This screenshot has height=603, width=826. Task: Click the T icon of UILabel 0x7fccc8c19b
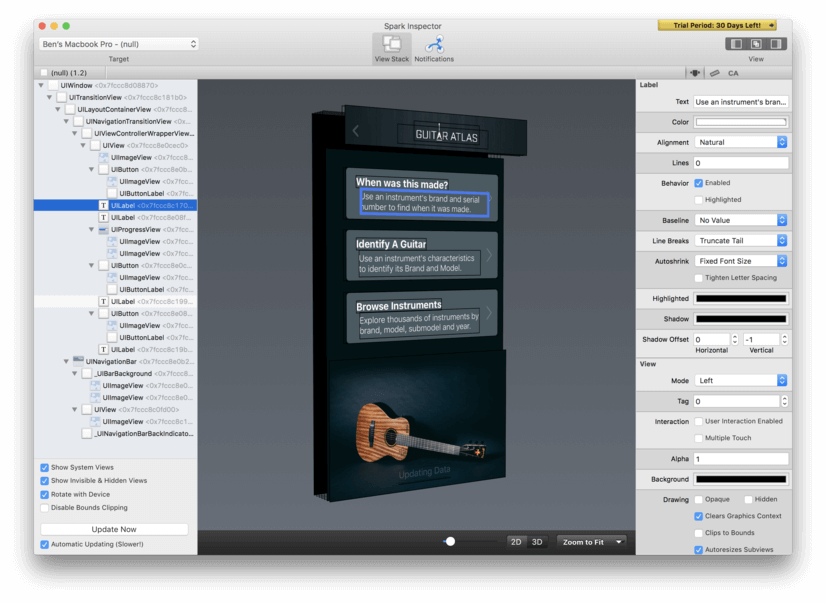[104, 350]
